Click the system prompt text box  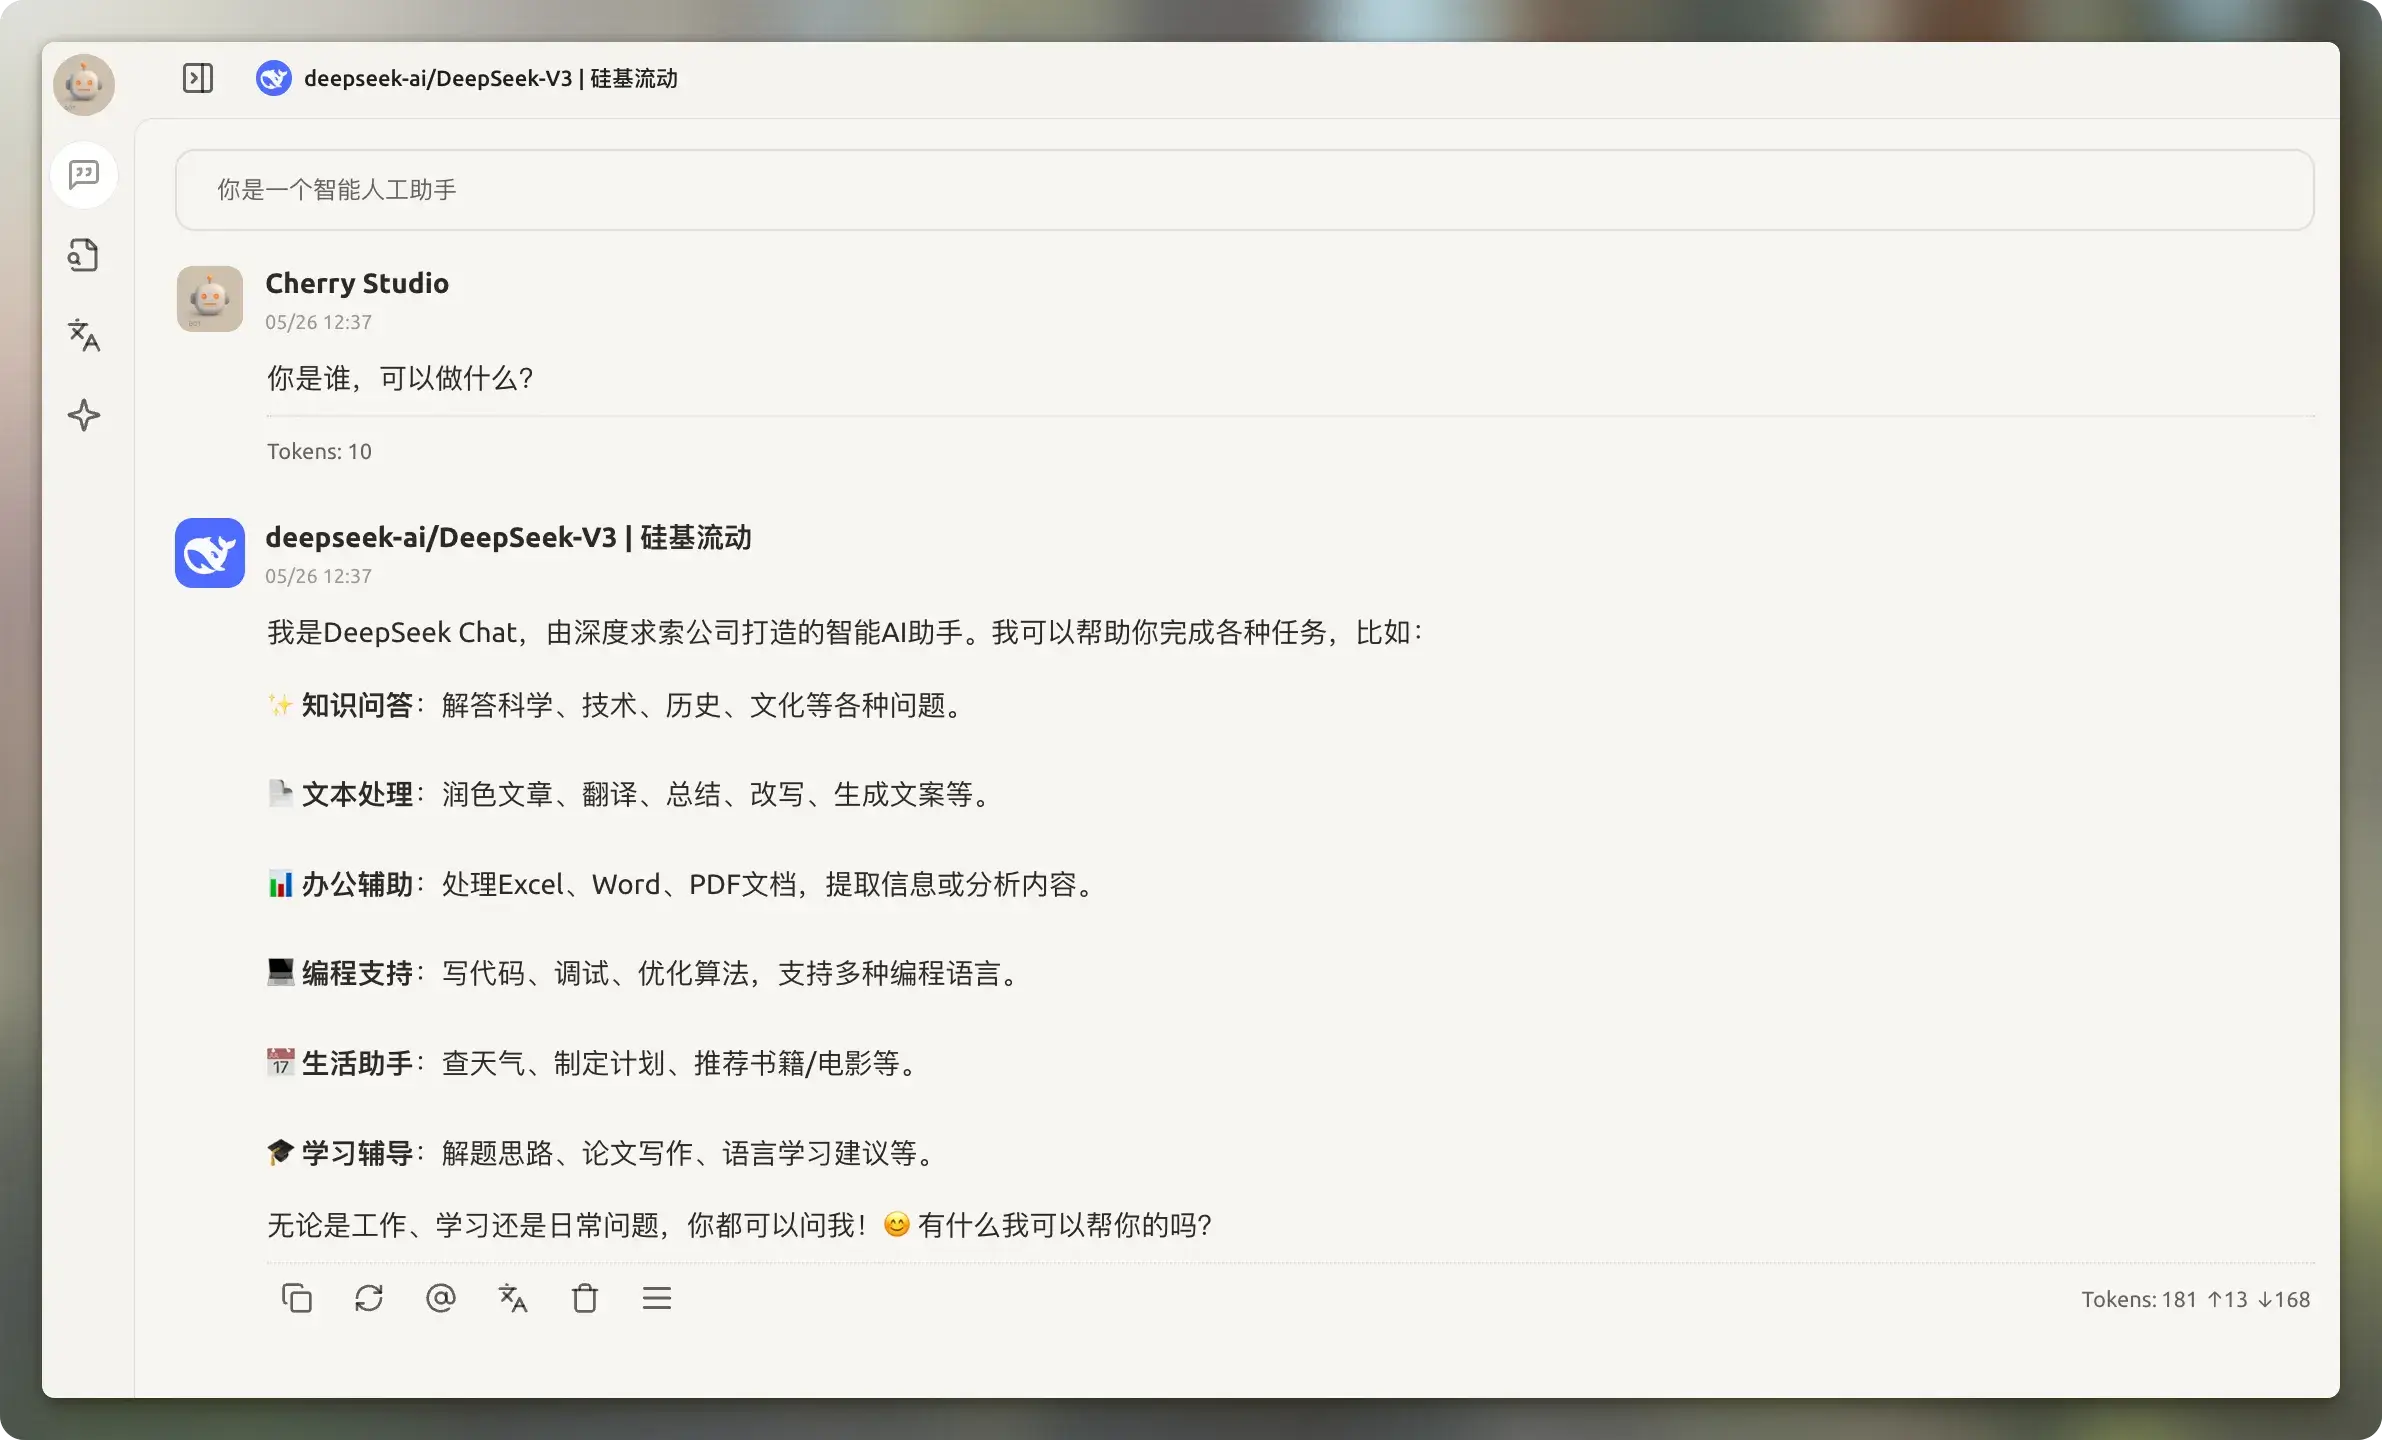click(x=1244, y=190)
